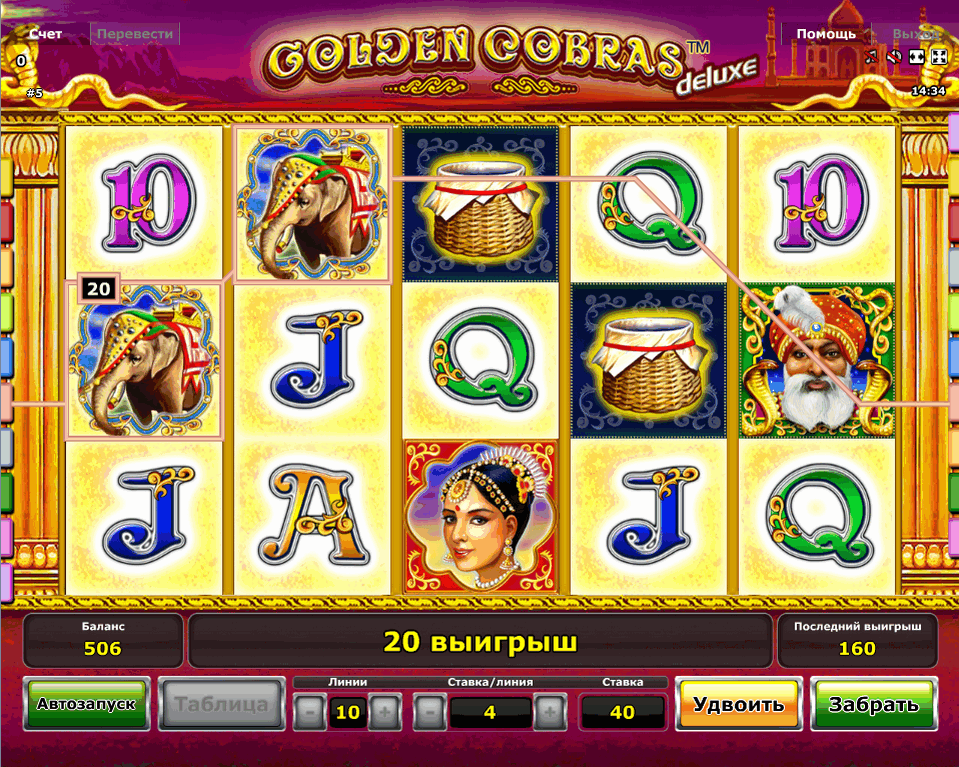Click the Выход menu item
The width and height of the screenshot is (959, 767).
[x=916, y=34]
